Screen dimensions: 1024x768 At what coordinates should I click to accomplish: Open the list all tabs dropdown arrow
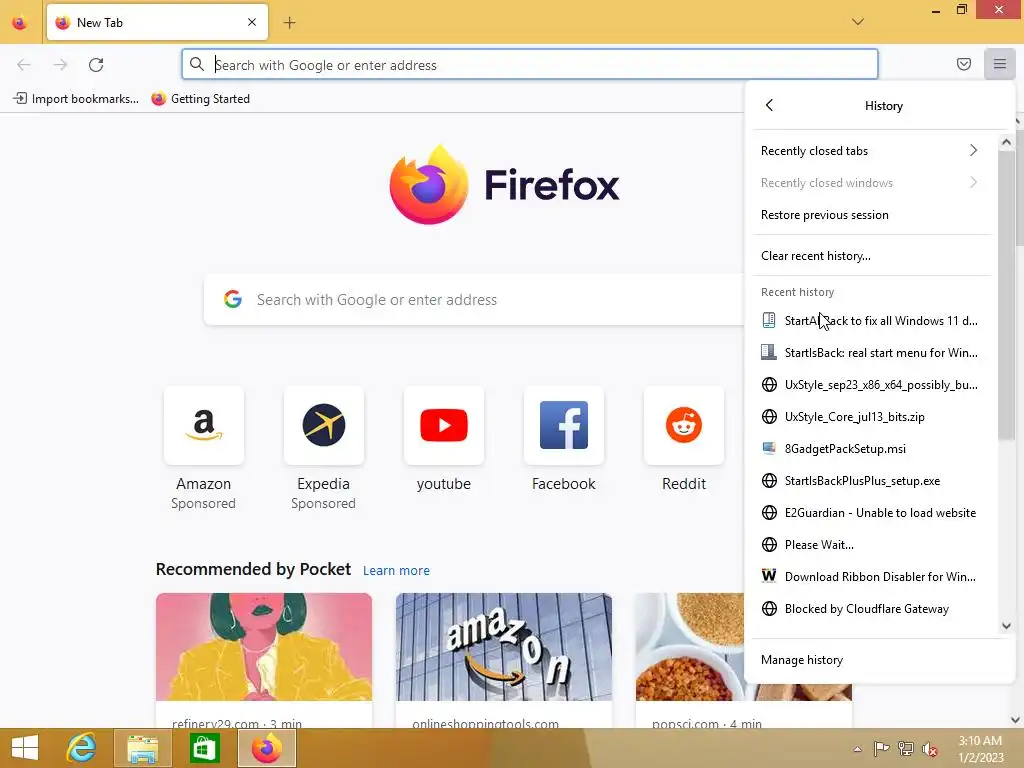click(x=857, y=22)
